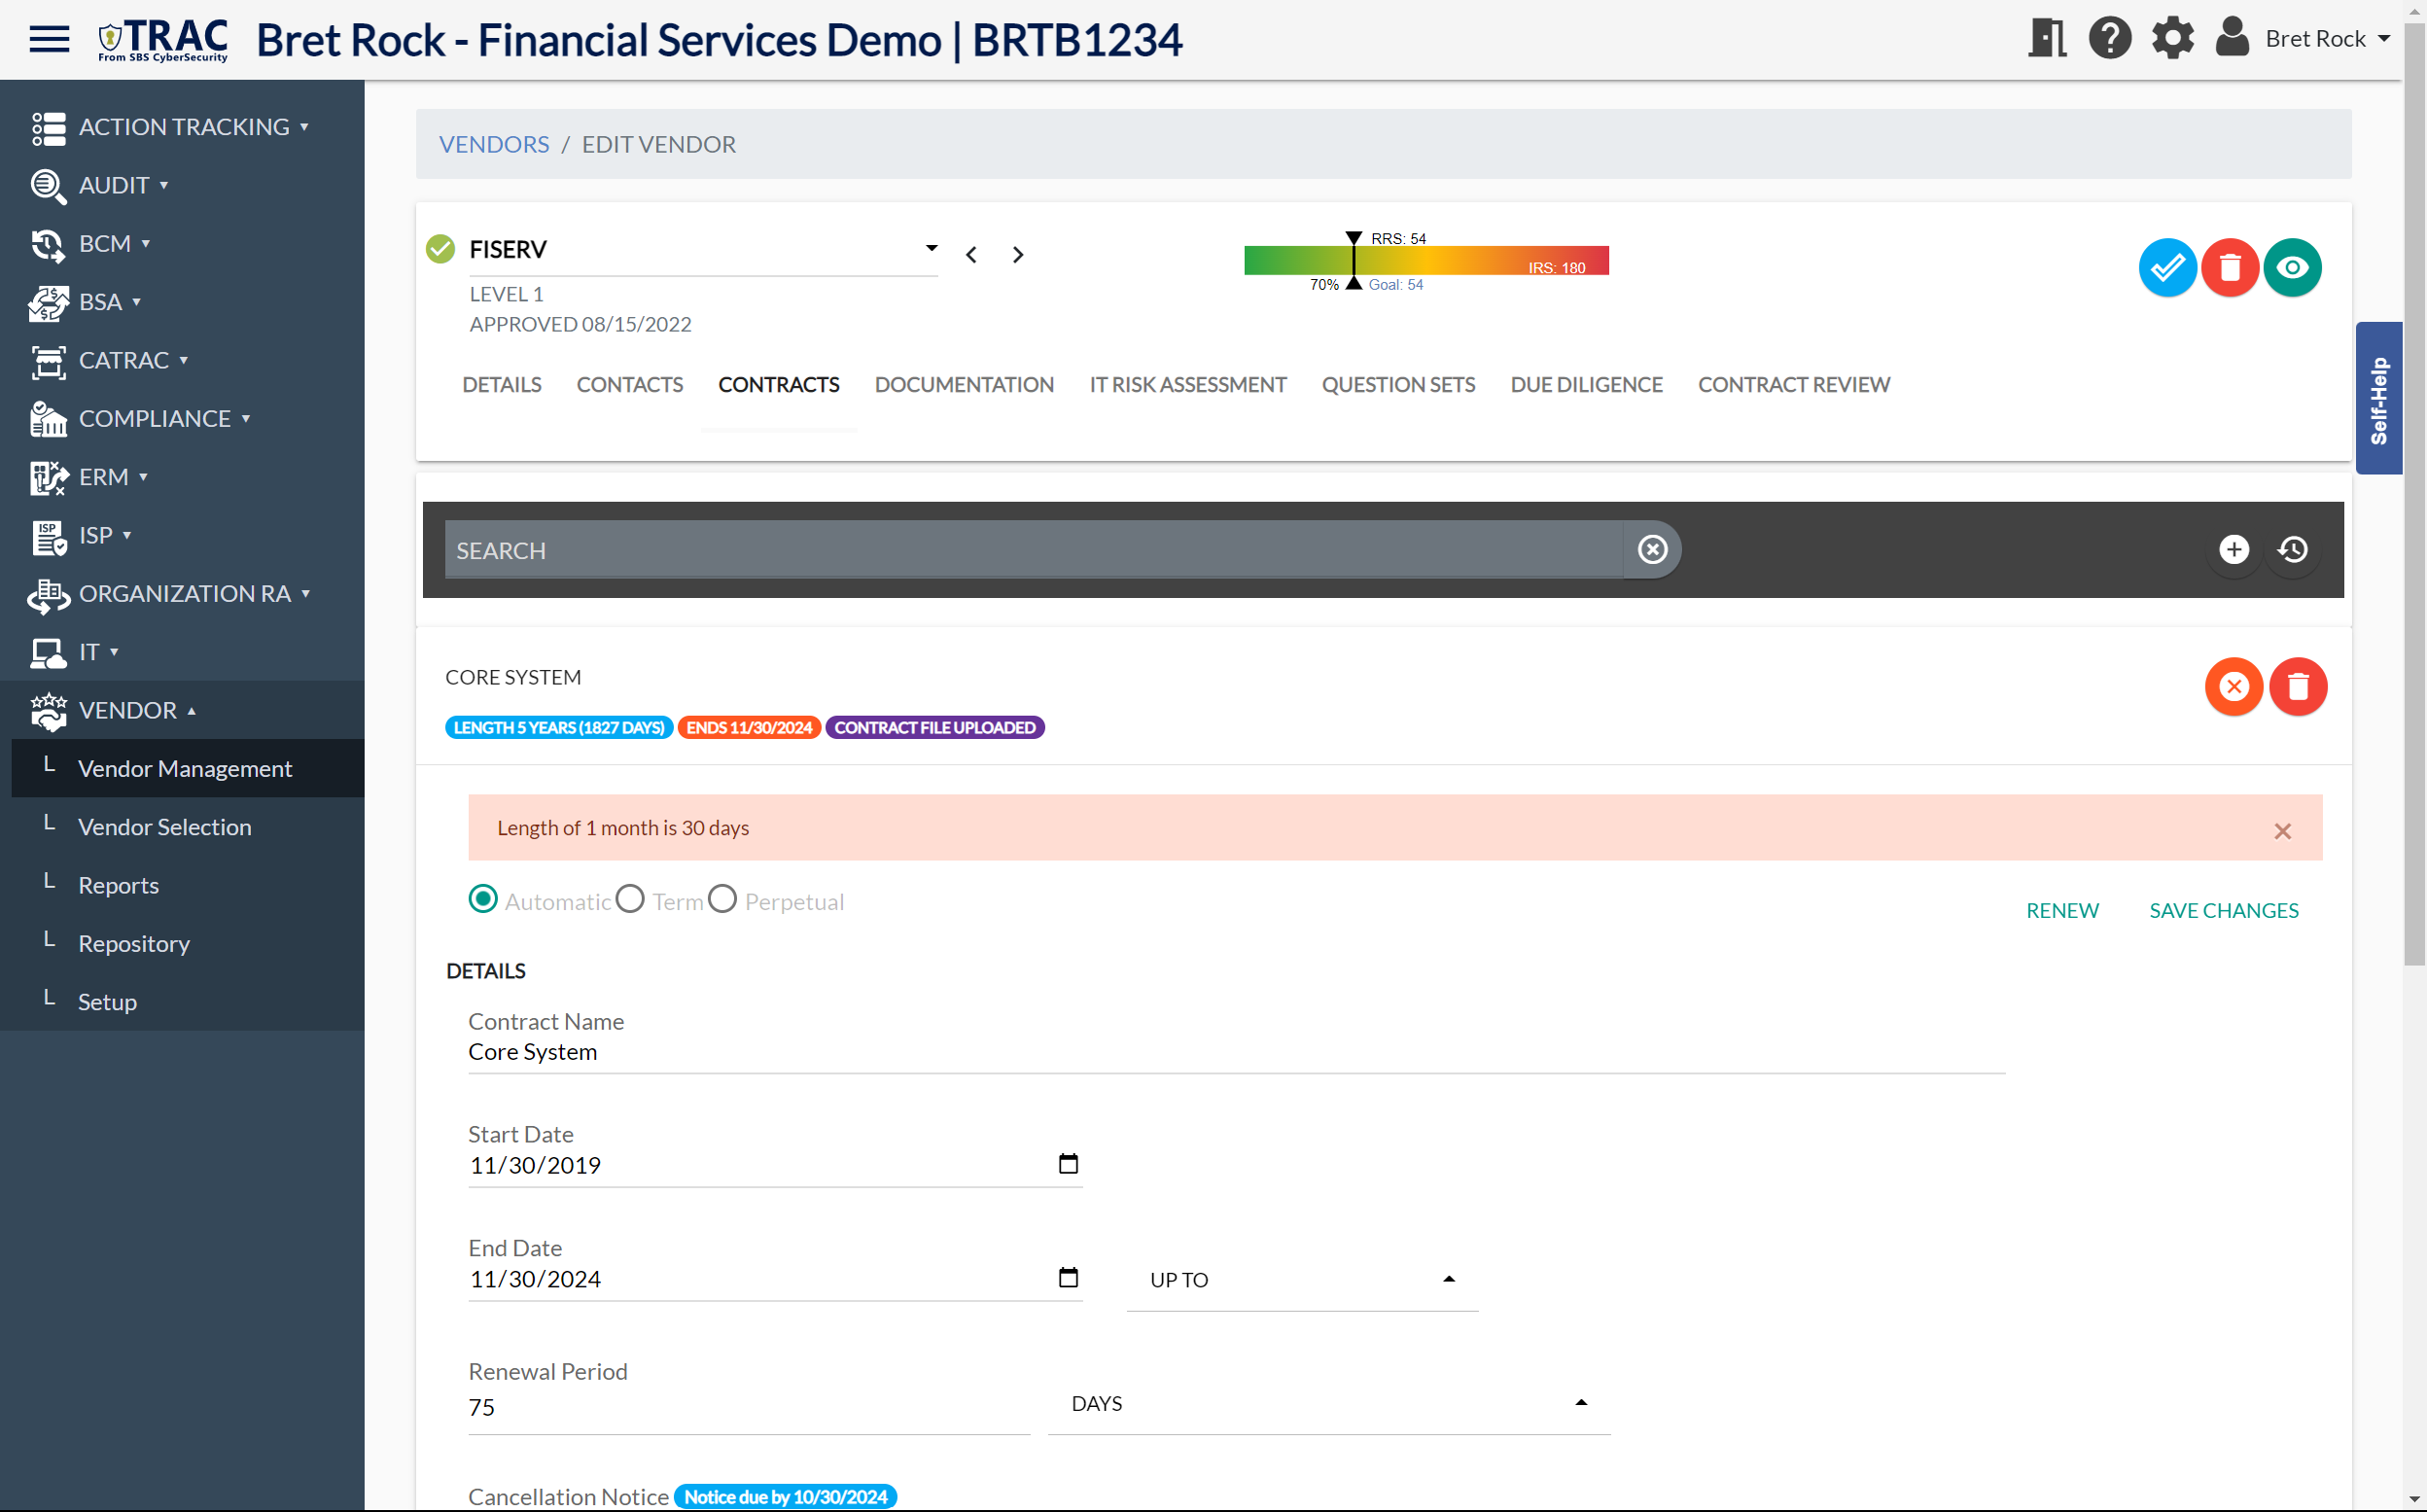The width and height of the screenshot is (2427, 1512).
Task: Click the blue double-checkmark approve button
Action: click(x=2166, y=267)
